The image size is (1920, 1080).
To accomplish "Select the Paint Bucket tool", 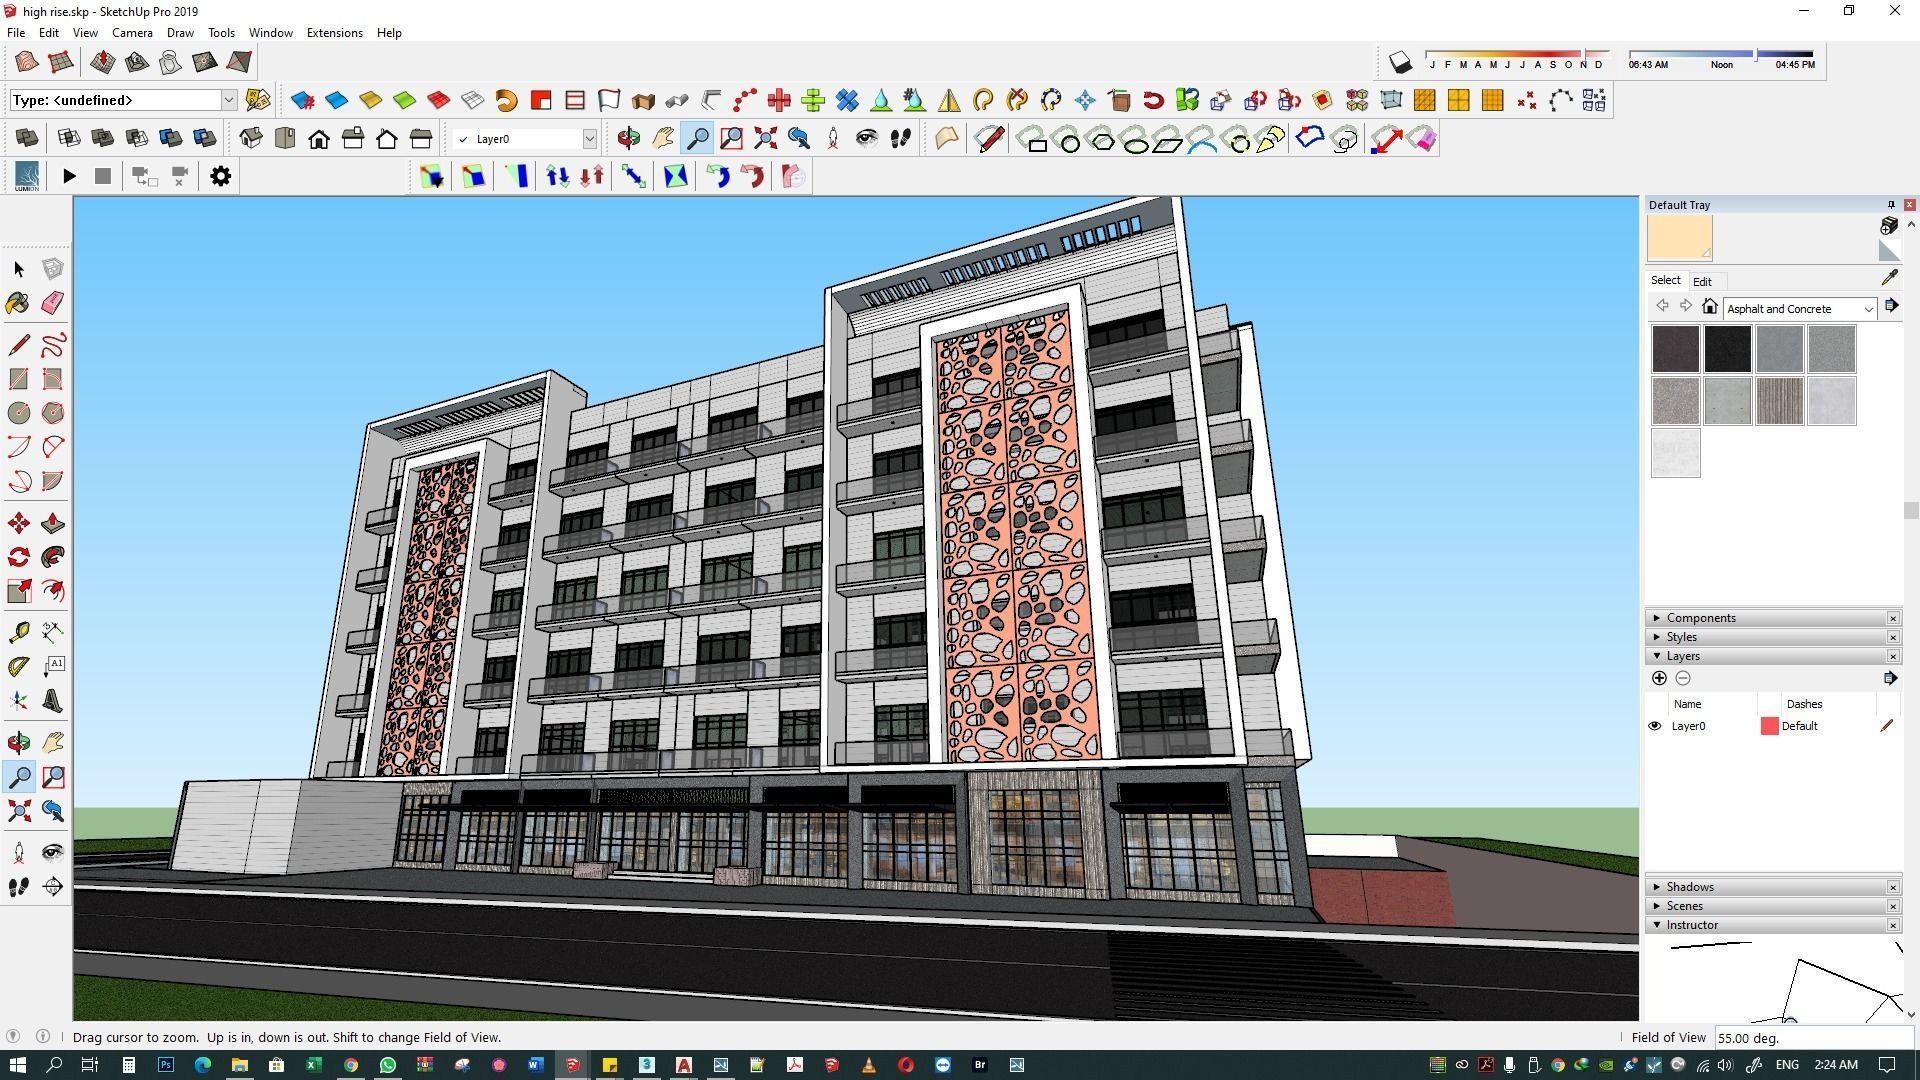I will [x=18, y=303].
